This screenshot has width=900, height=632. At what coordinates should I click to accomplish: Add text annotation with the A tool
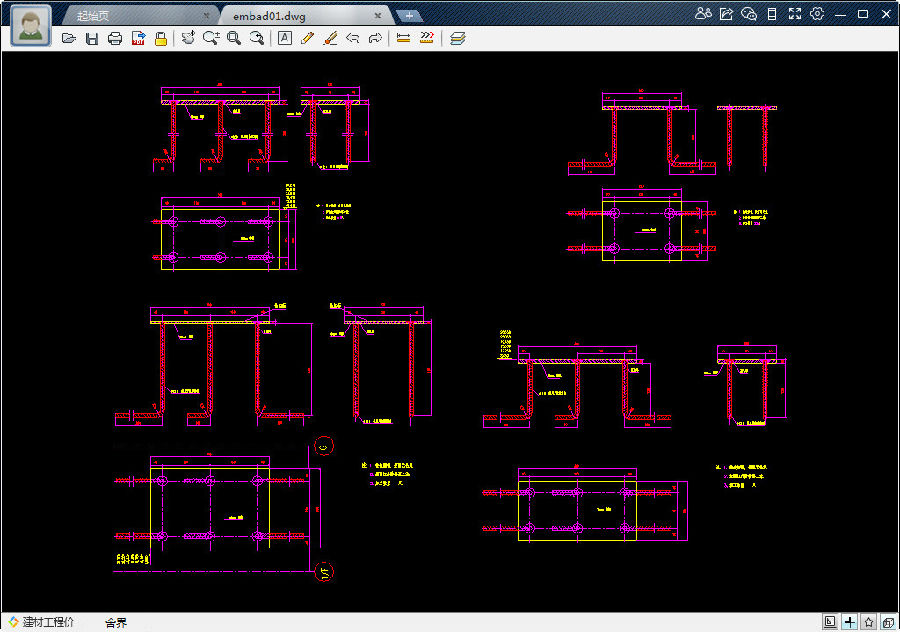click(x=285, y=38)
